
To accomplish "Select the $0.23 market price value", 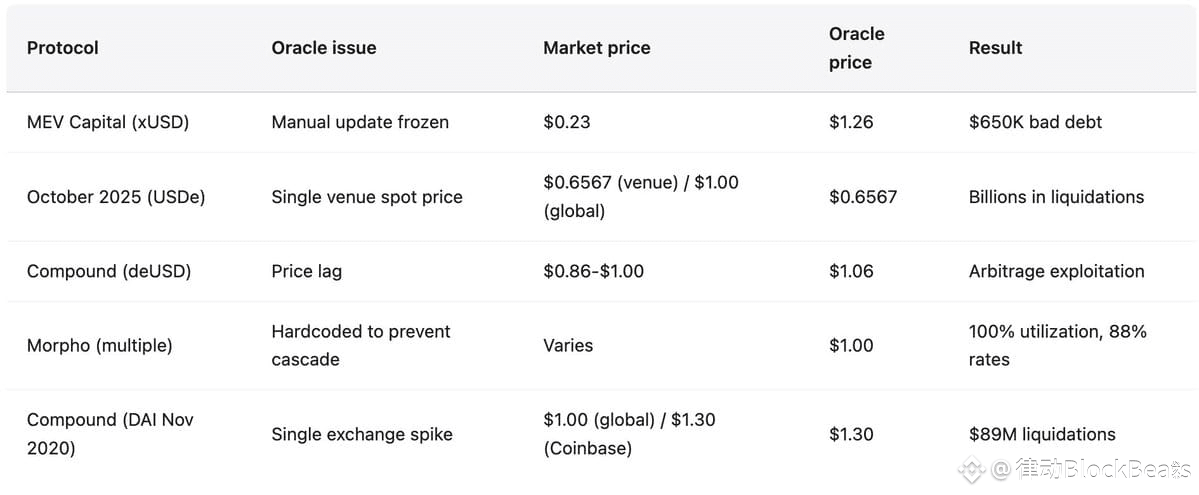I will pyautogui.click(x=566, y=122).
